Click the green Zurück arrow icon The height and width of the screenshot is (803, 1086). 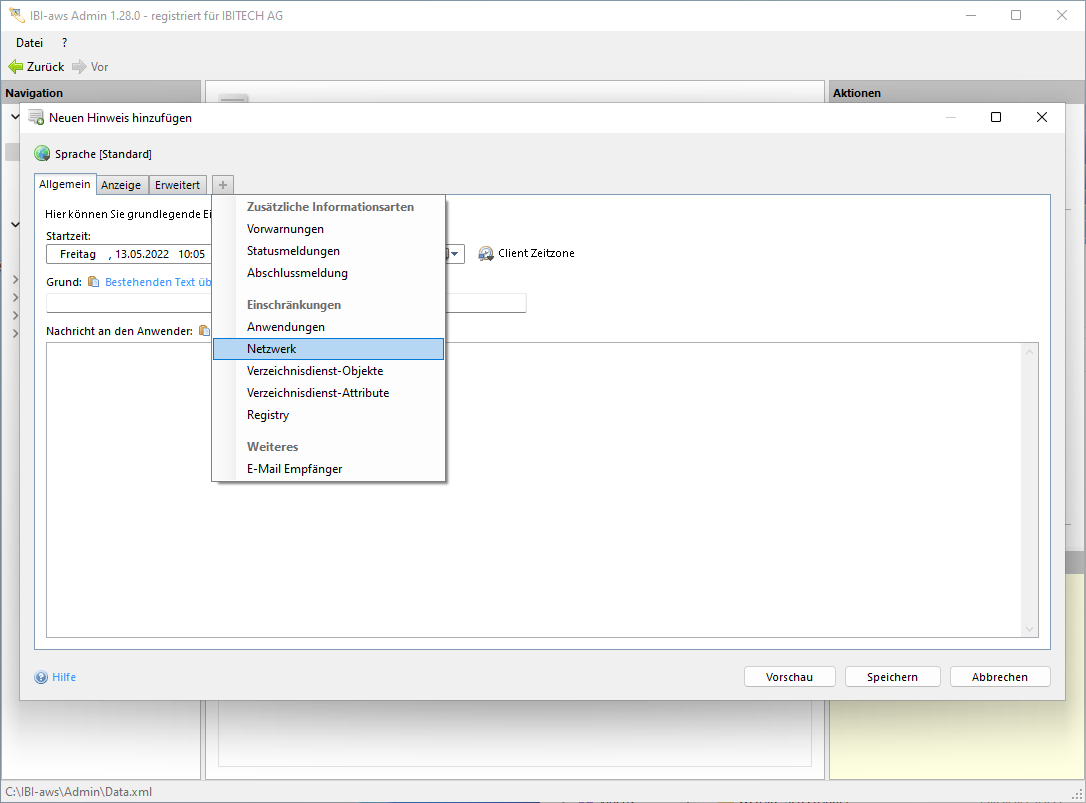15,67
